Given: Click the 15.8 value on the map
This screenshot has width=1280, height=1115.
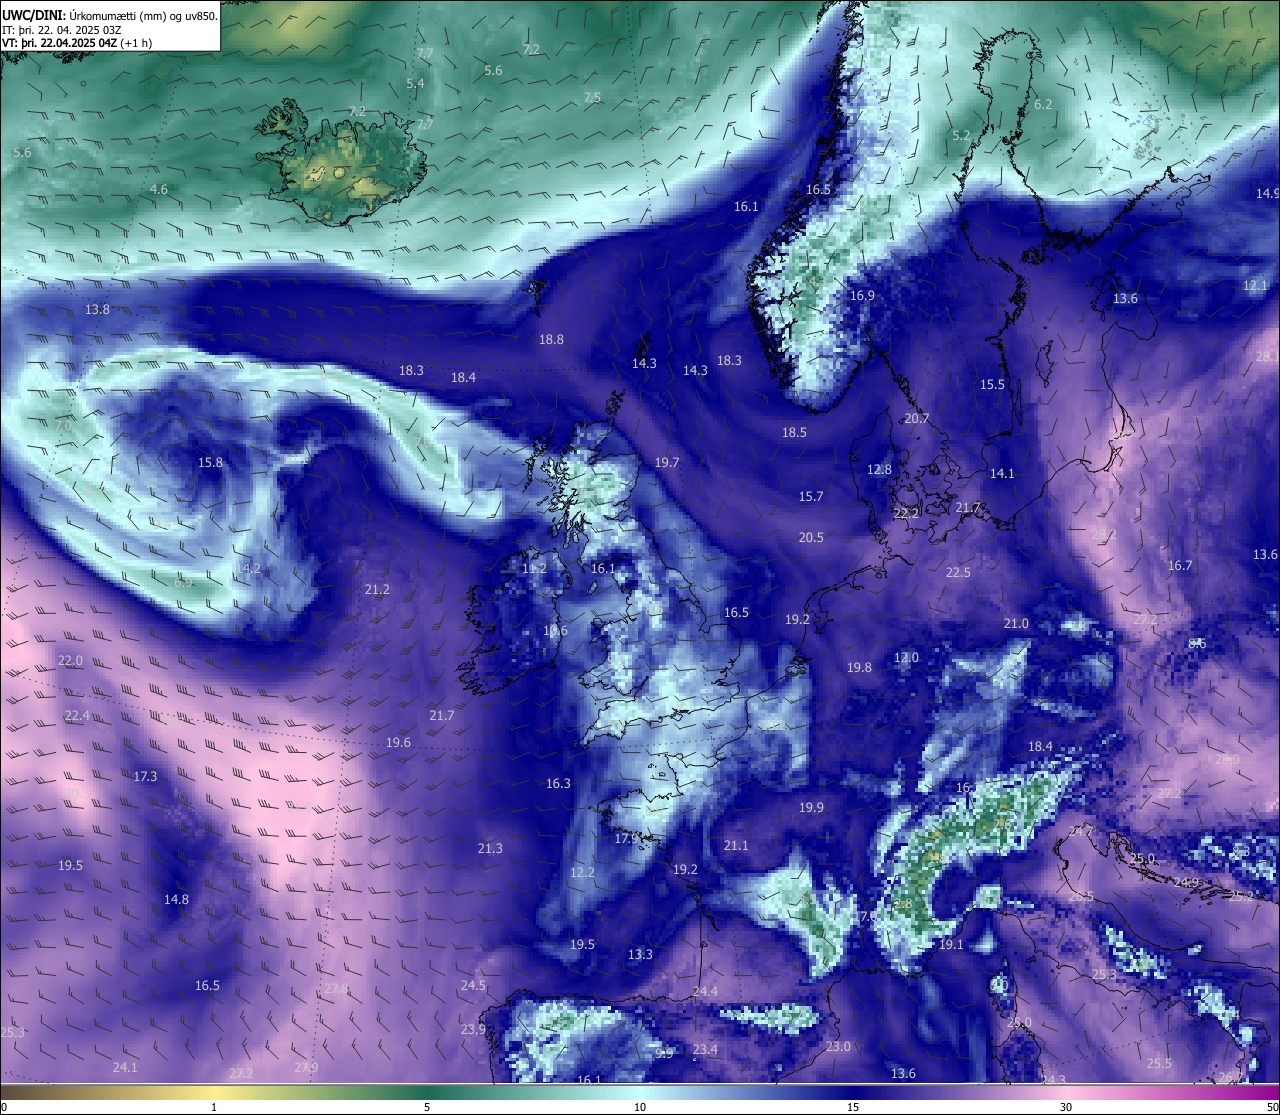Looking at the screenshot, I should point(210,463).
